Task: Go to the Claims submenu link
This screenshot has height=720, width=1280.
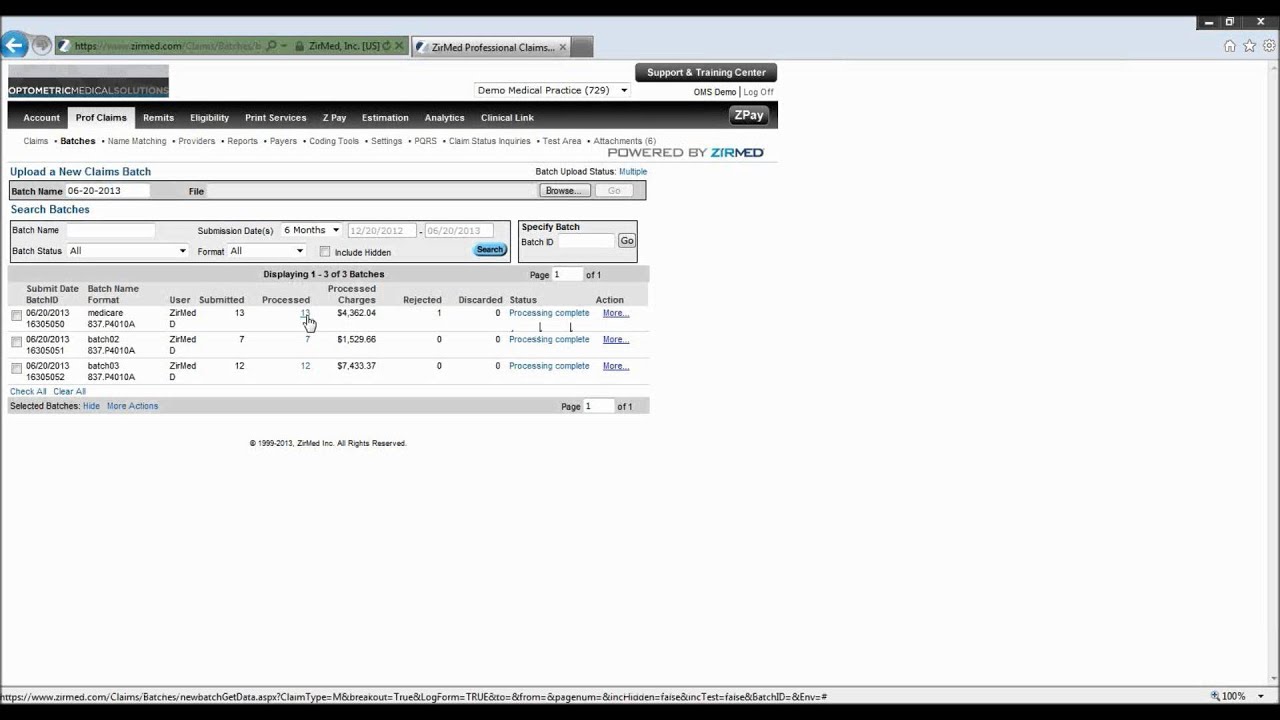Action: tap(36, 141)
